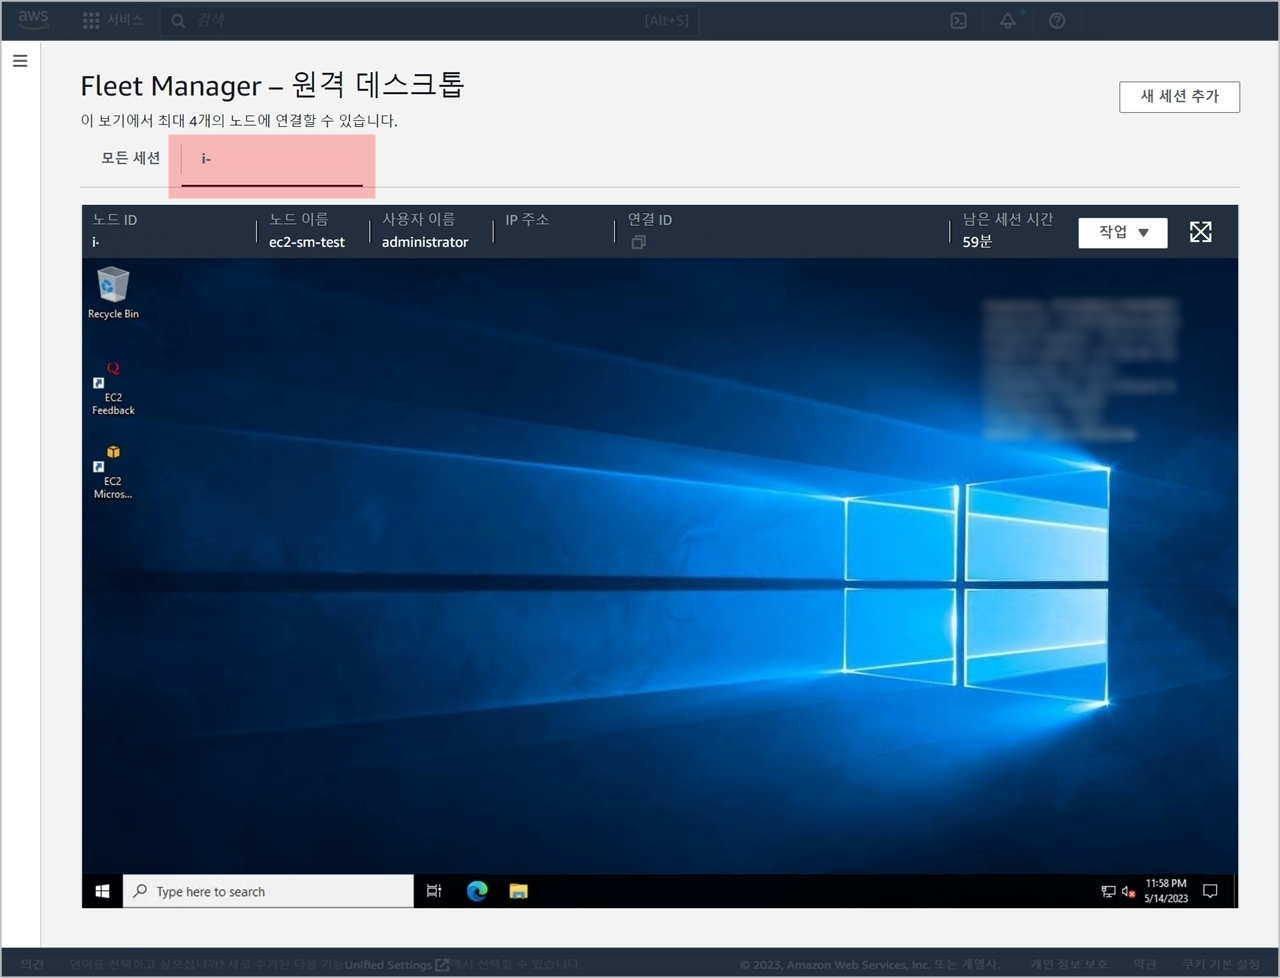
Task: Click the network icon in system tray
Action: coord(1108,891)
